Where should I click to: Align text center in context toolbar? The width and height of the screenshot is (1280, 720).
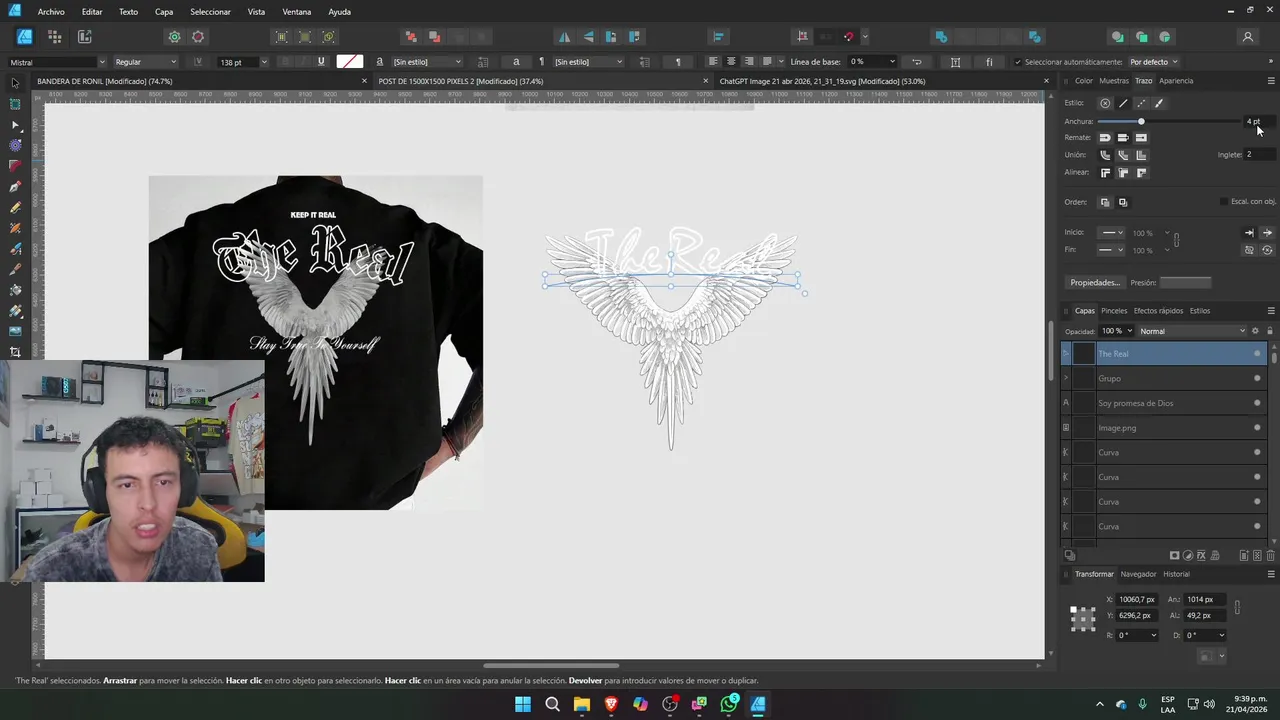(x=731, y=62)
